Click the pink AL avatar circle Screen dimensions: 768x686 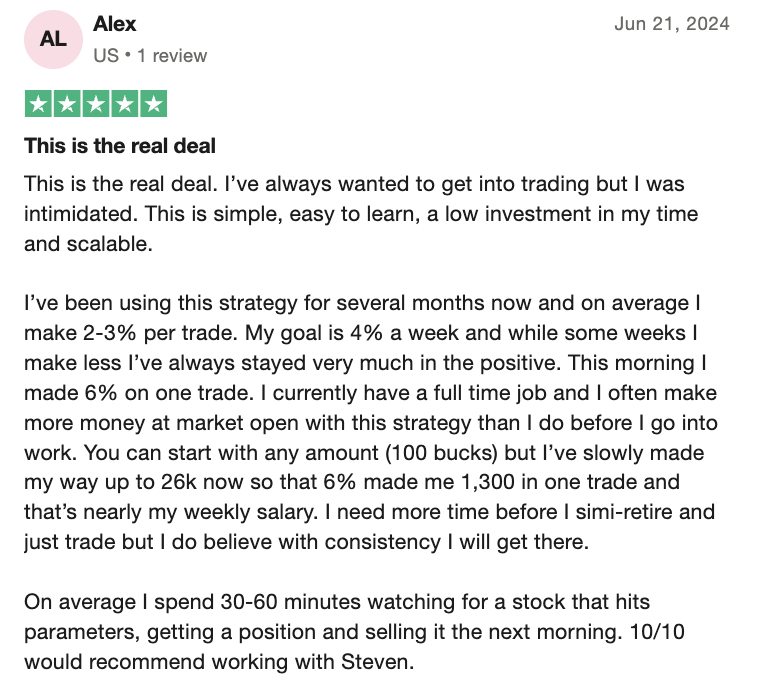click(53, 39)
